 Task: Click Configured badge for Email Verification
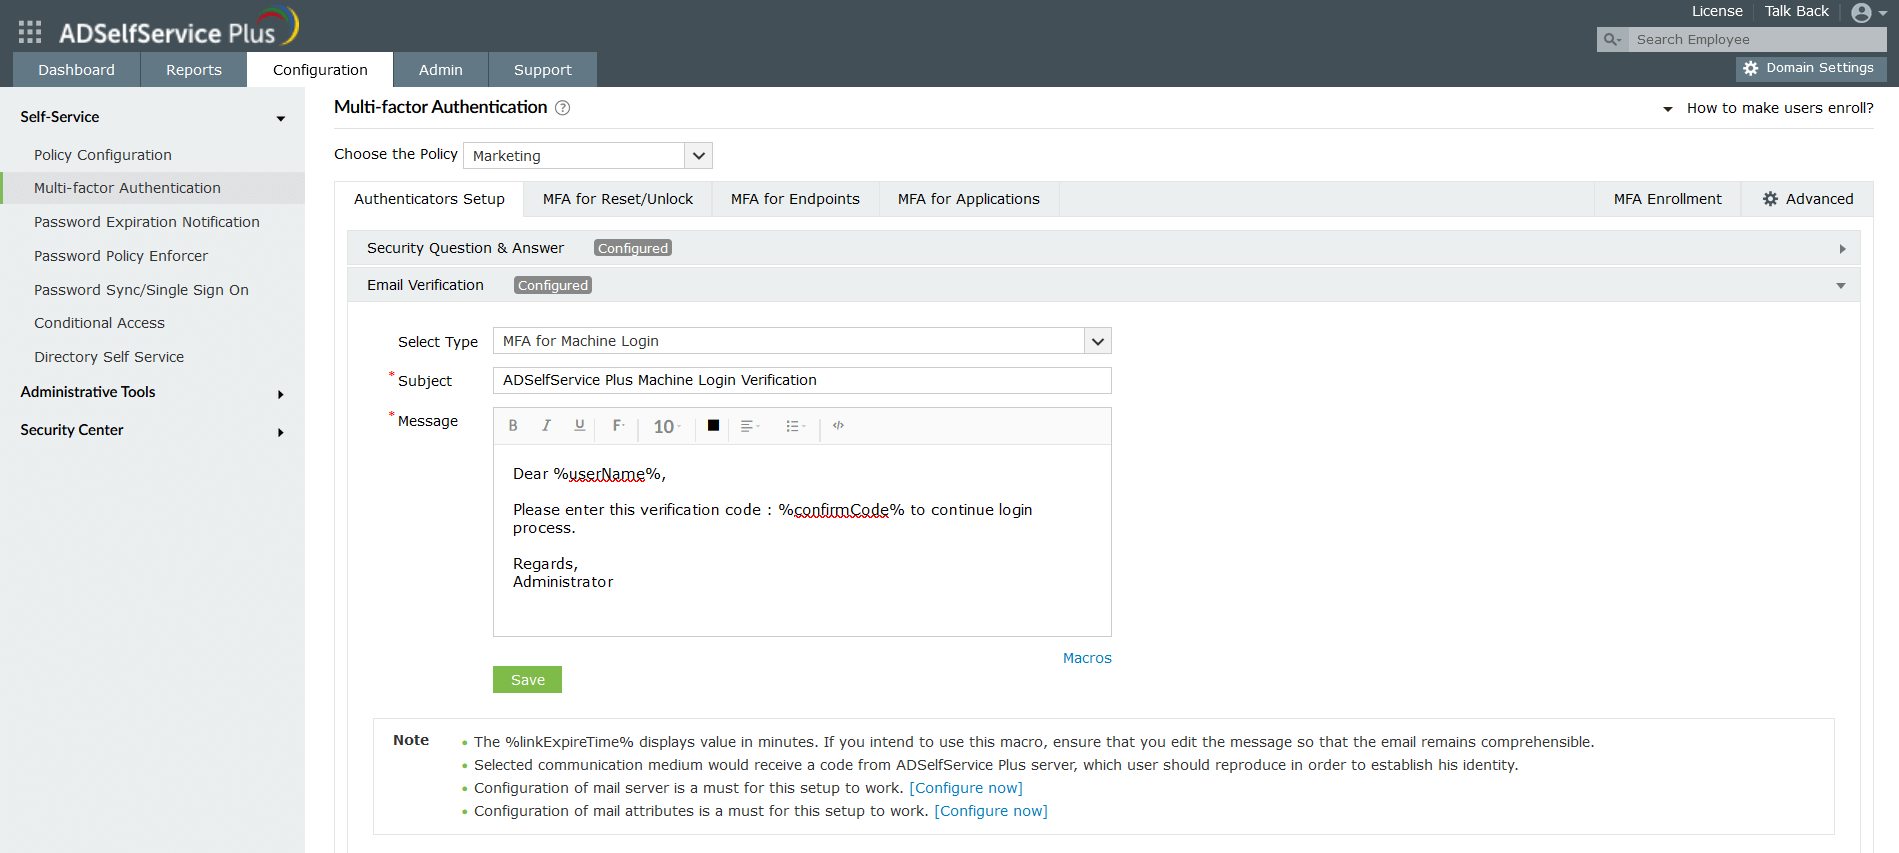(553, 285)
